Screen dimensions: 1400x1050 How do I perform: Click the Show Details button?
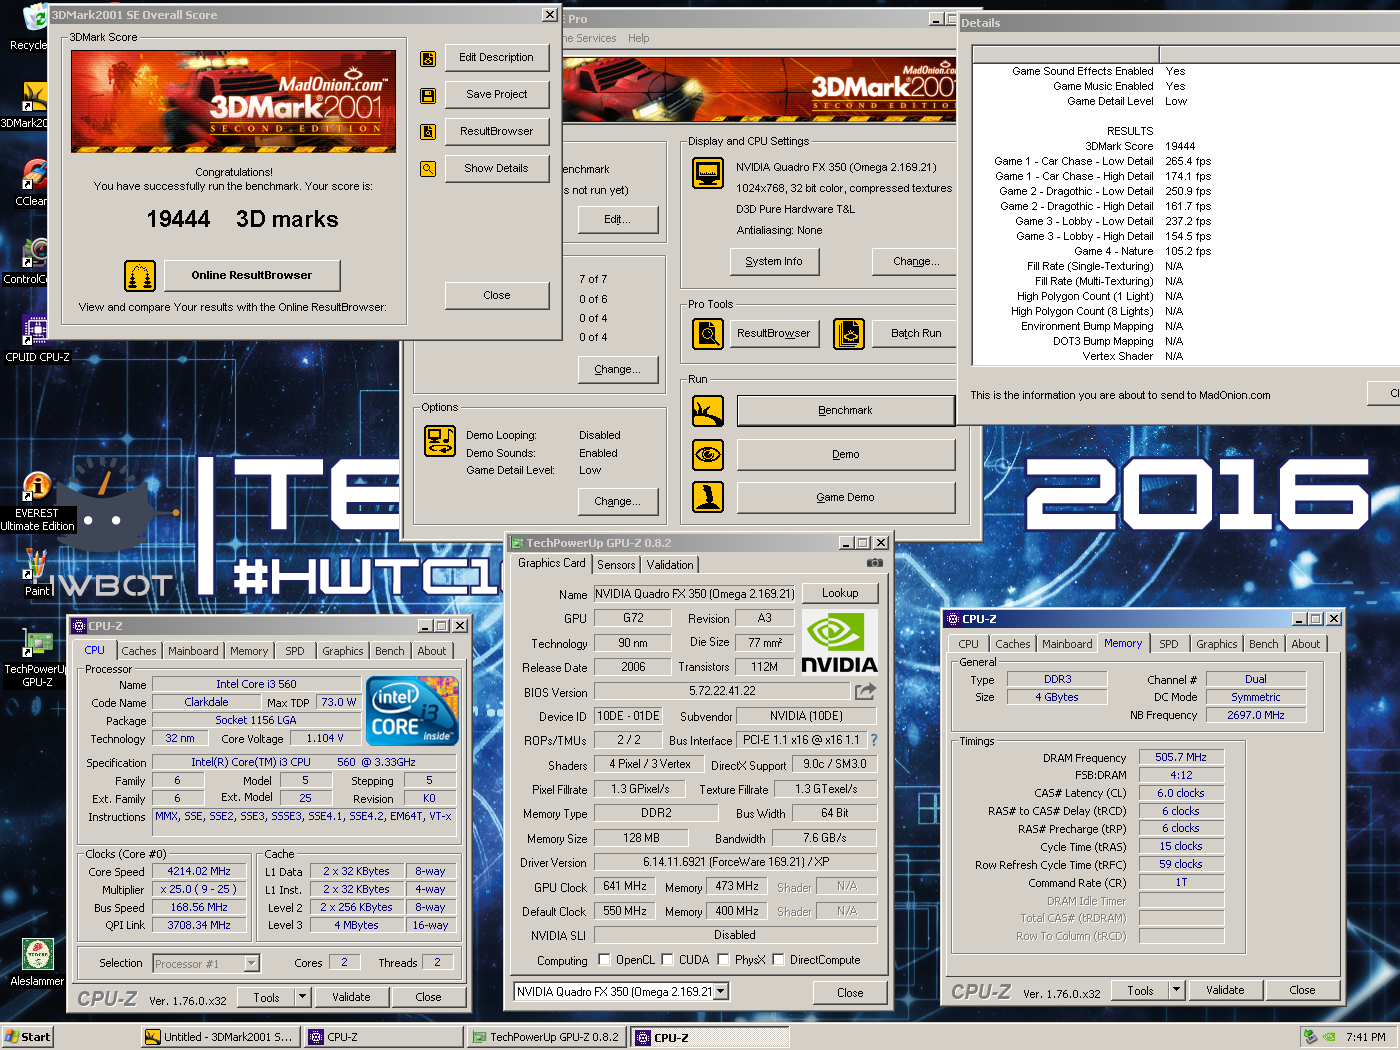pos(496,168)
